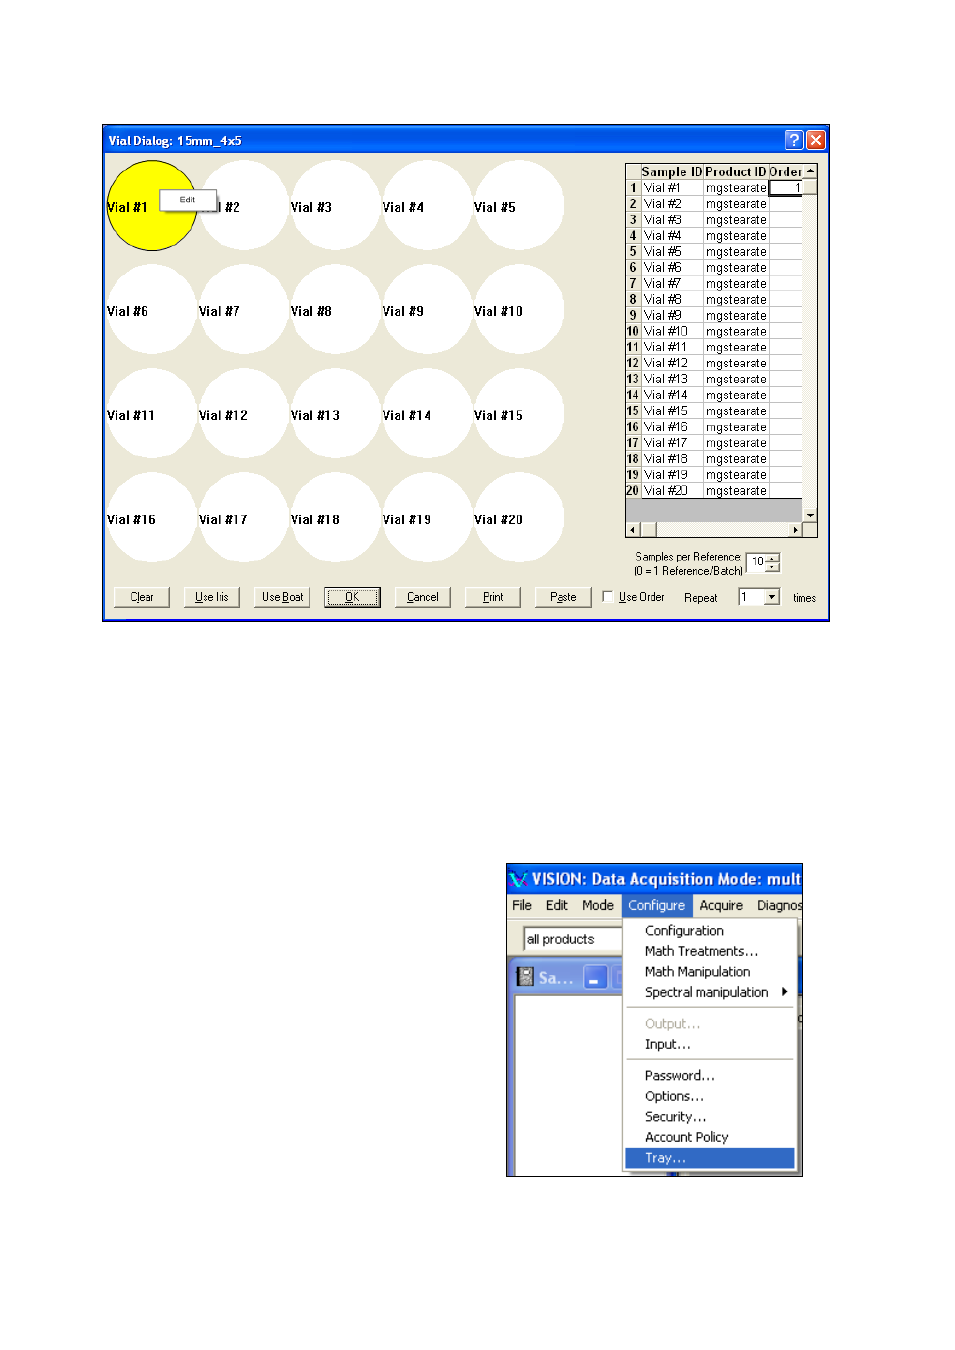Select row header 17 in the sample table
Screen dimensions: 955x1350
pos(633,443)
